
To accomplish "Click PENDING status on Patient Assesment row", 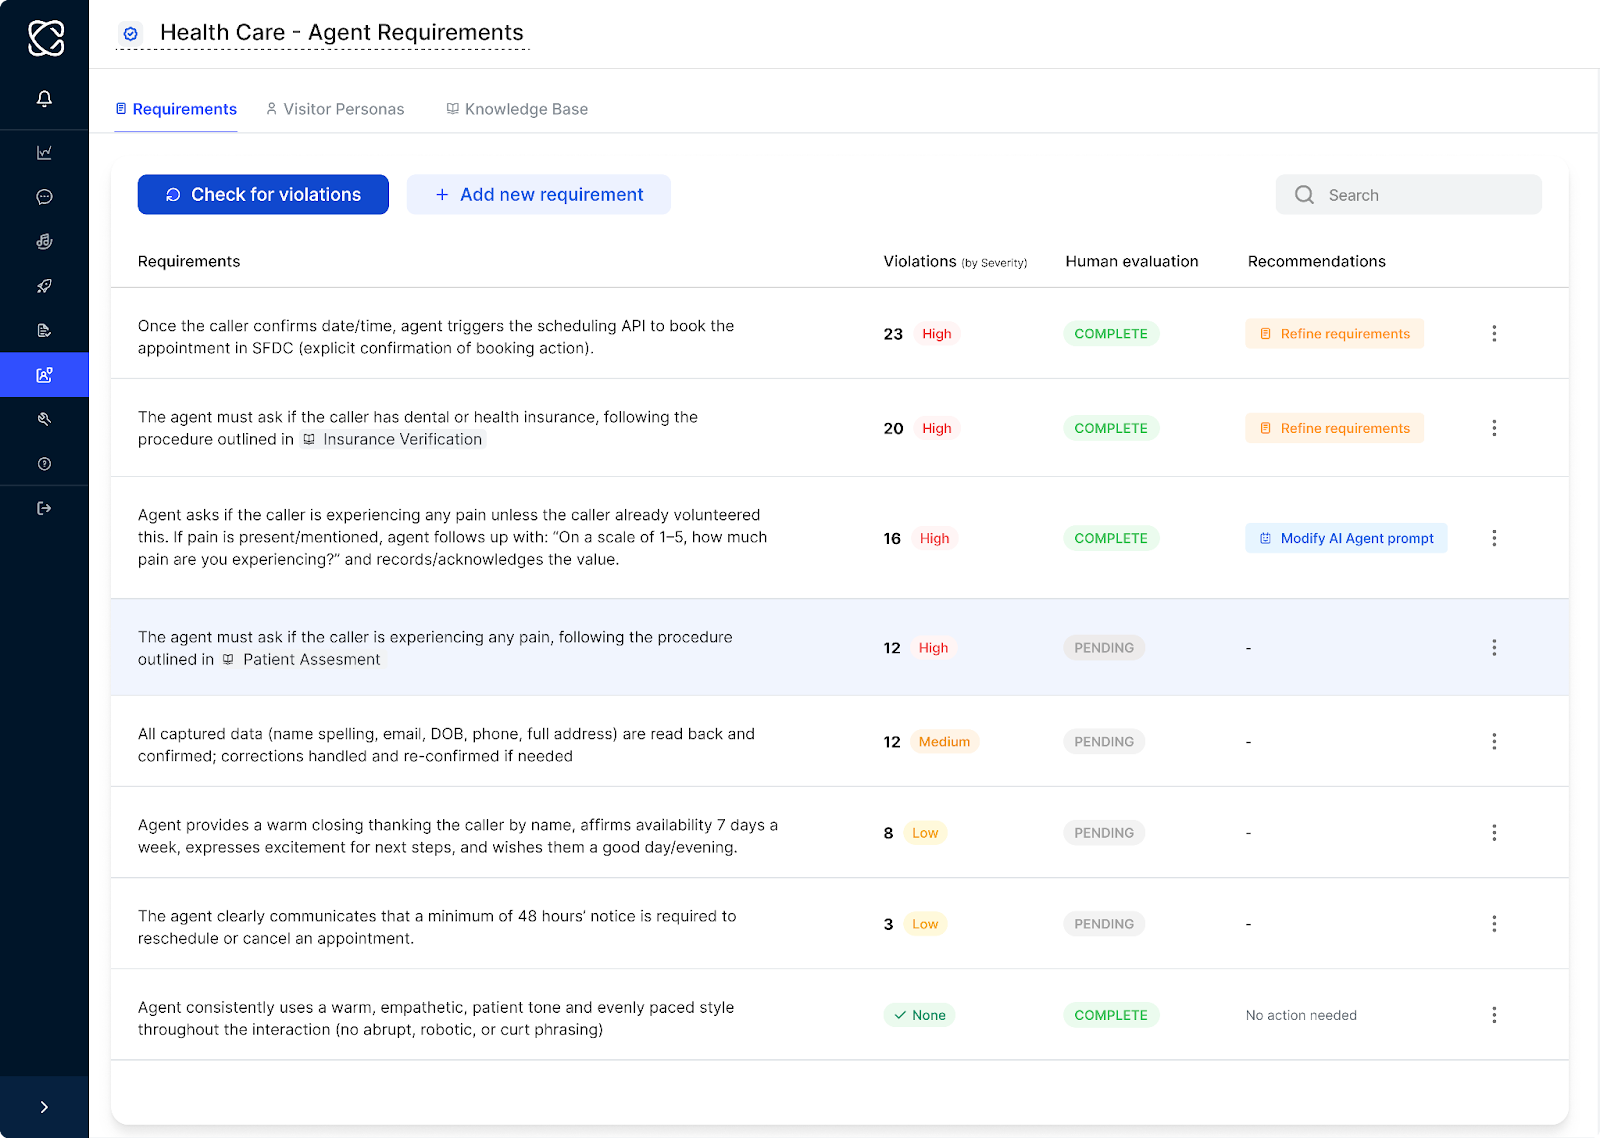I will [1104, 648].
